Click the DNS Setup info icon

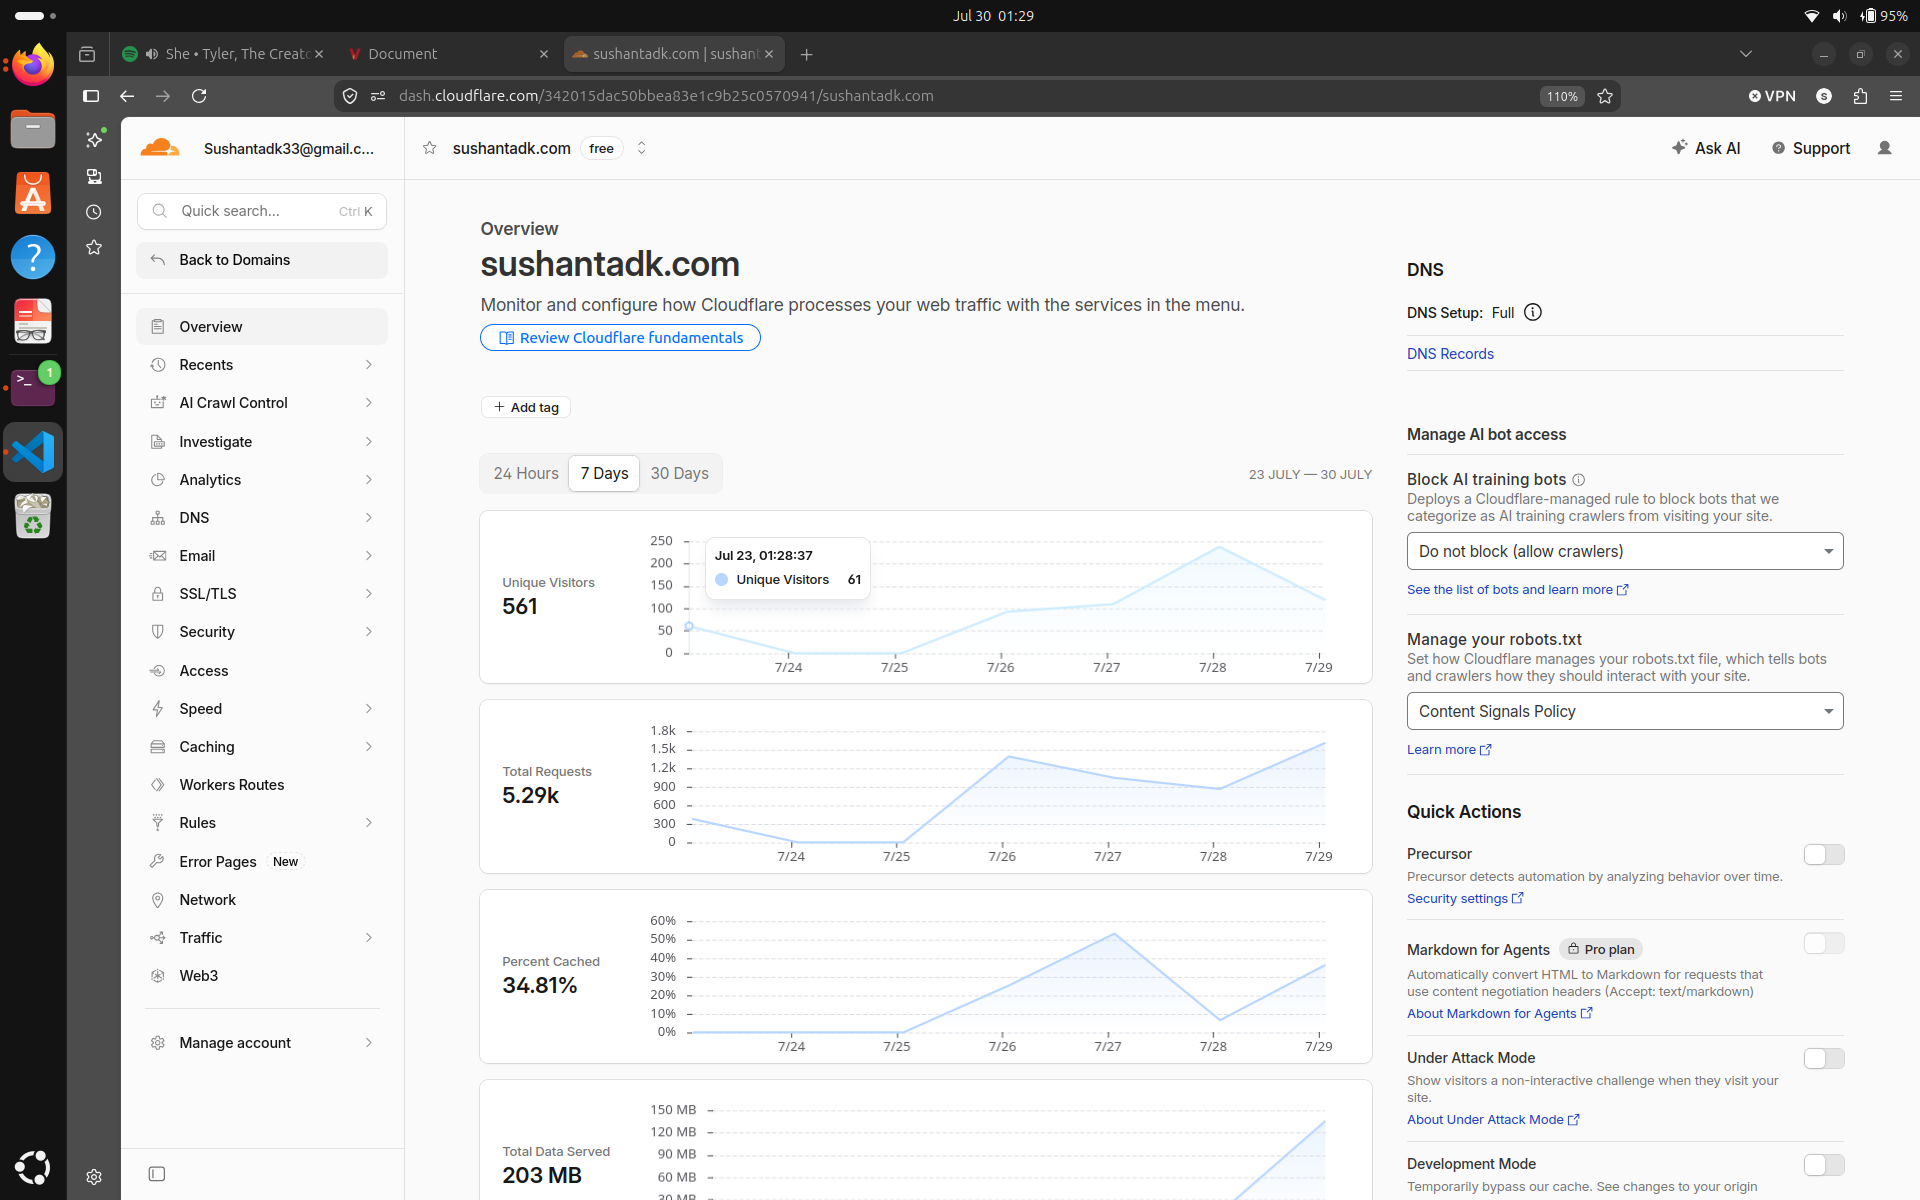click(x=1533, y=312)
